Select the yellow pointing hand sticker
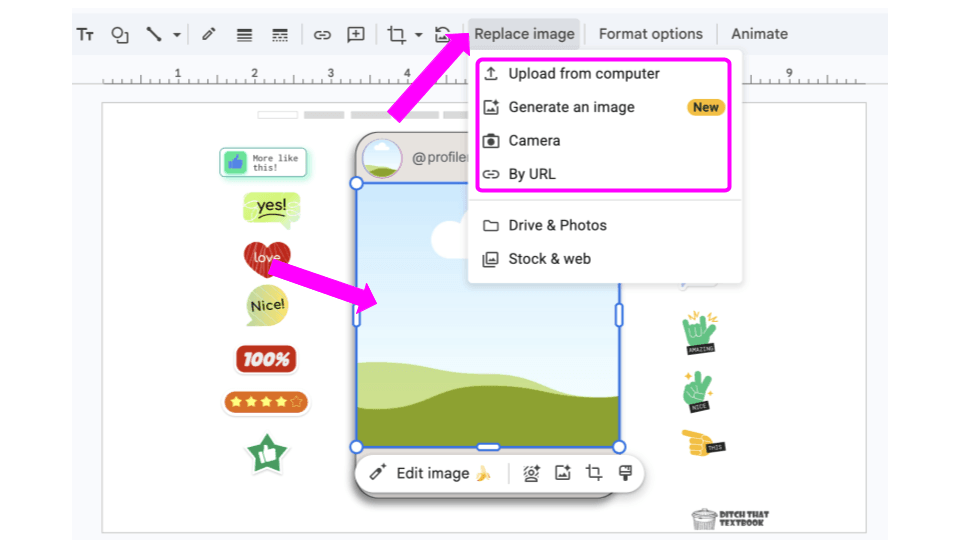 pyautogui.click(x=703, y=443)
